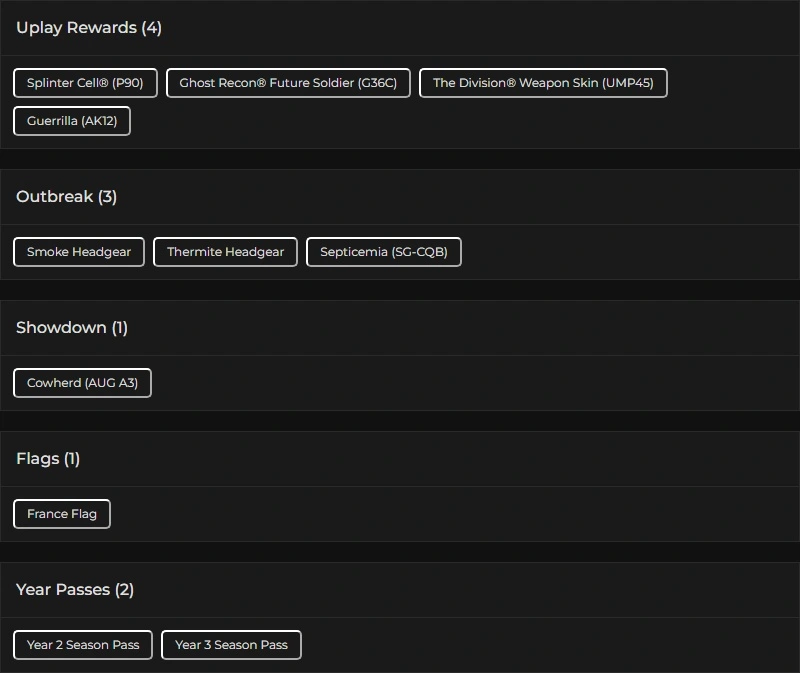The width and height of the screenshot is (800, 673).
Task: Pick the Thermite Headgear item
Action: click(x=225, y=252)
